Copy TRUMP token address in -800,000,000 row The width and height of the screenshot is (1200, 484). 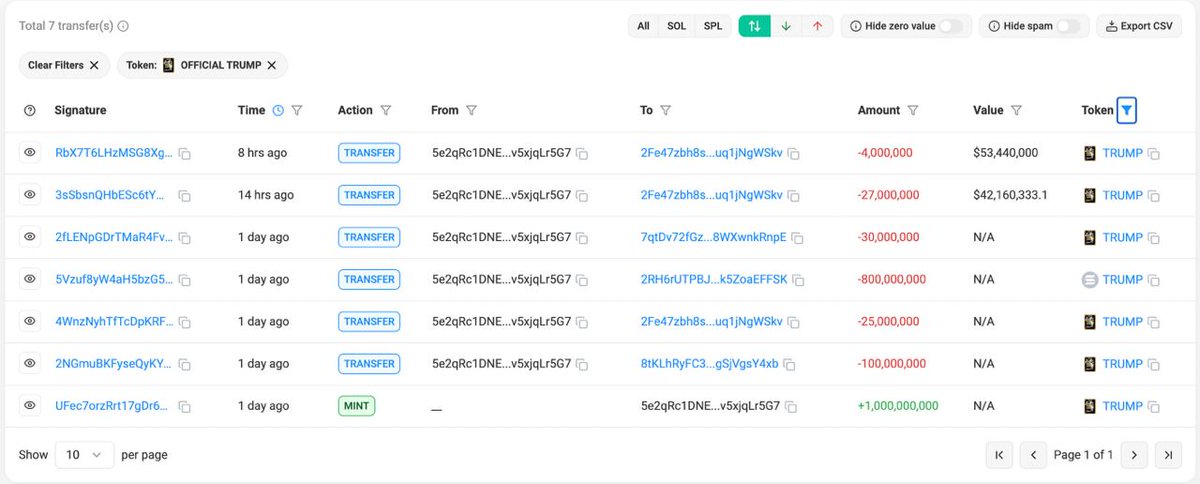[1154, 280]
